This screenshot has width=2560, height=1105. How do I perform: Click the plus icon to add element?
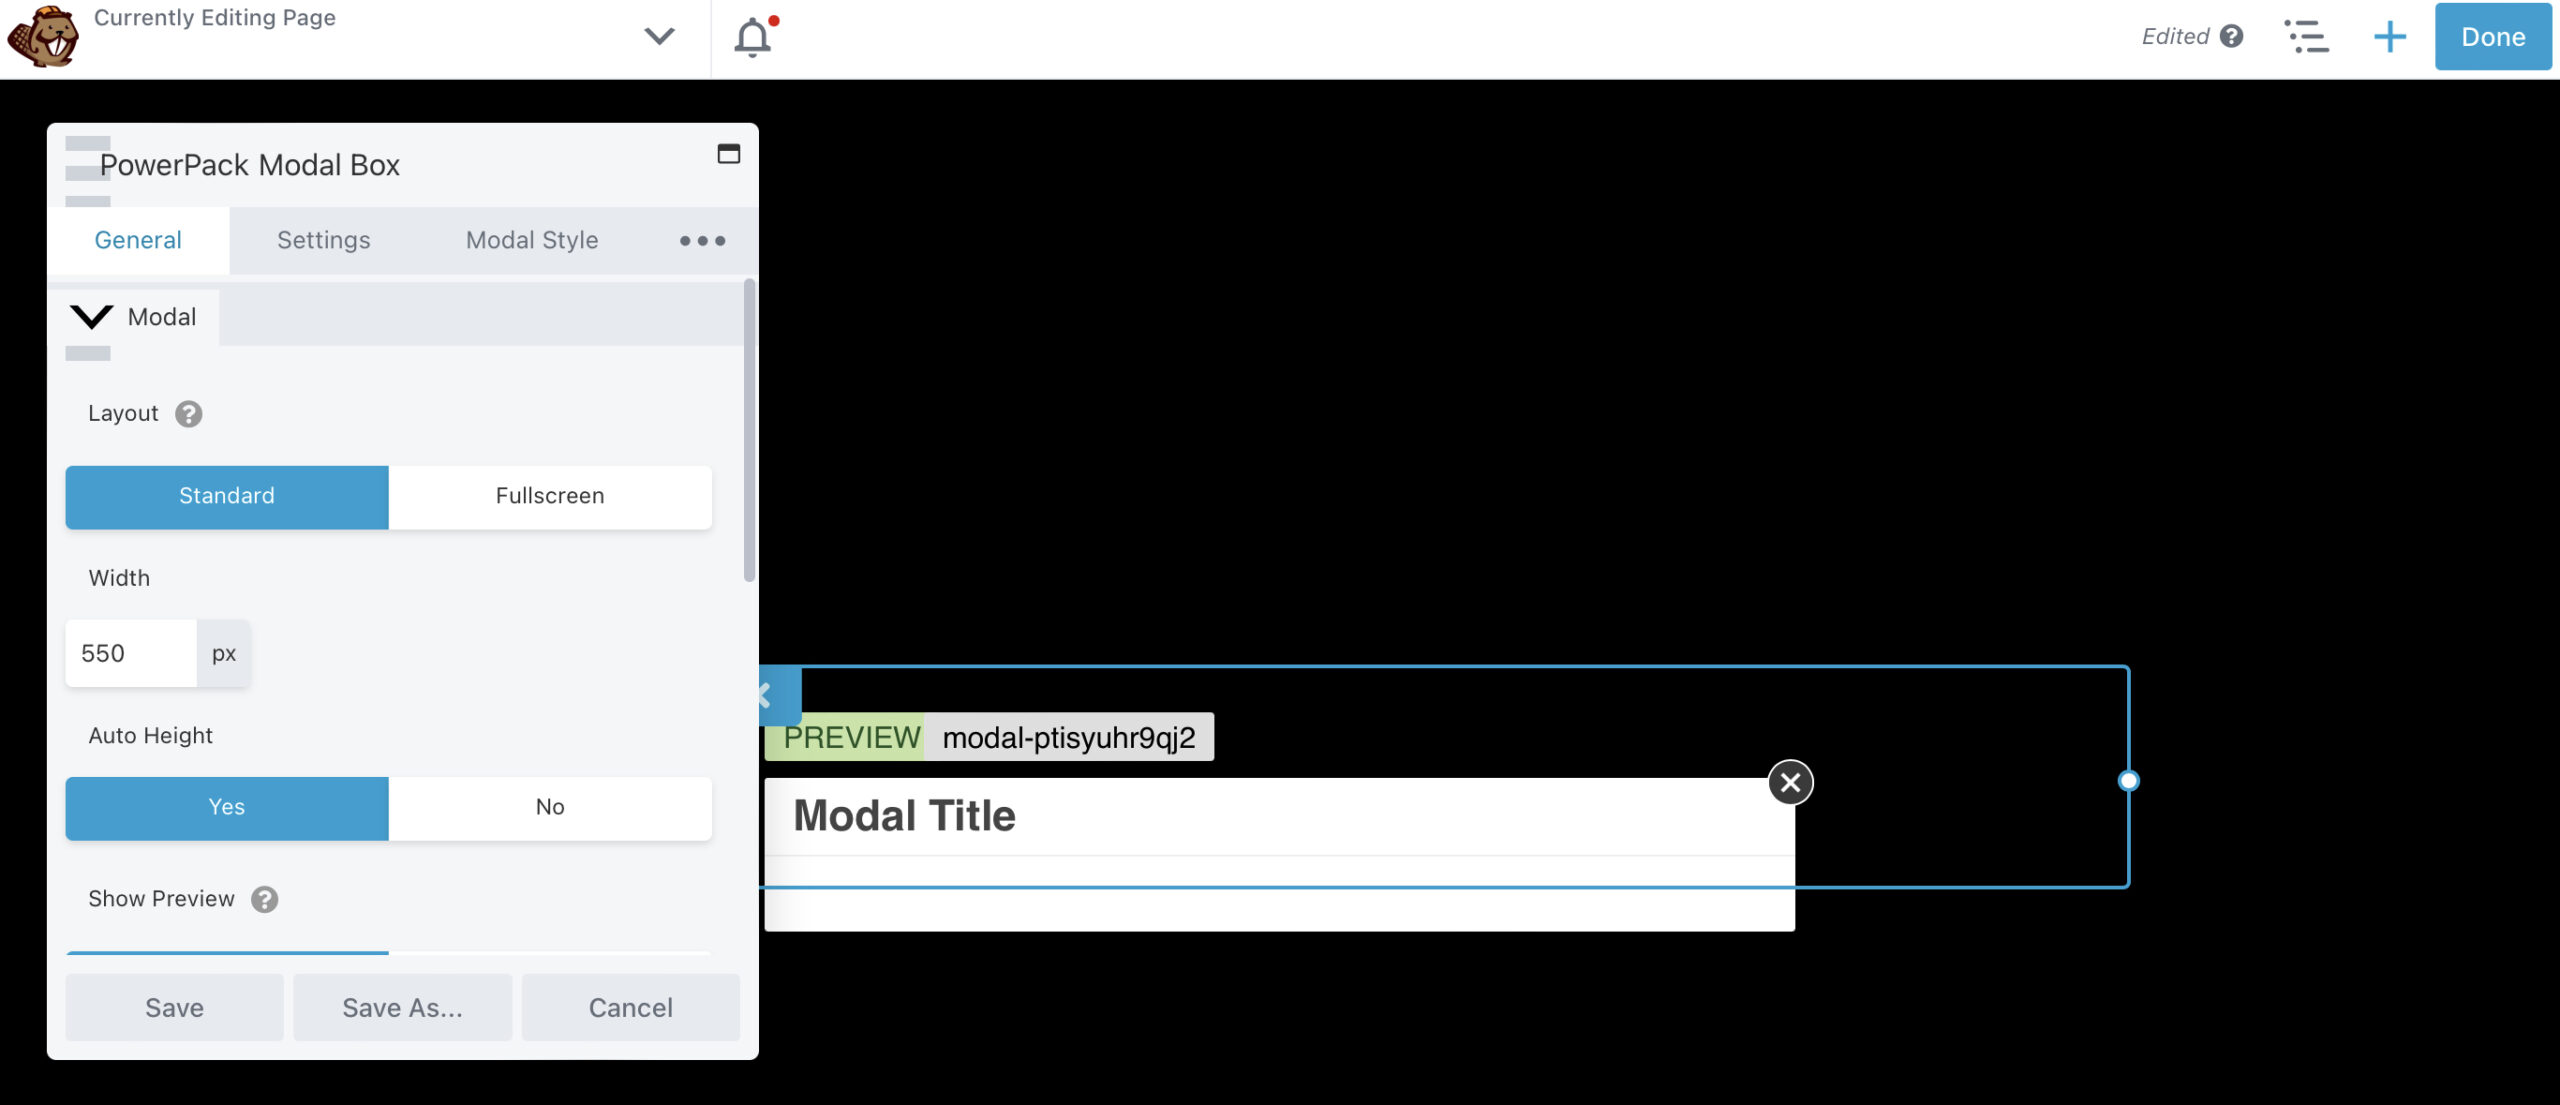[2389, 34]
